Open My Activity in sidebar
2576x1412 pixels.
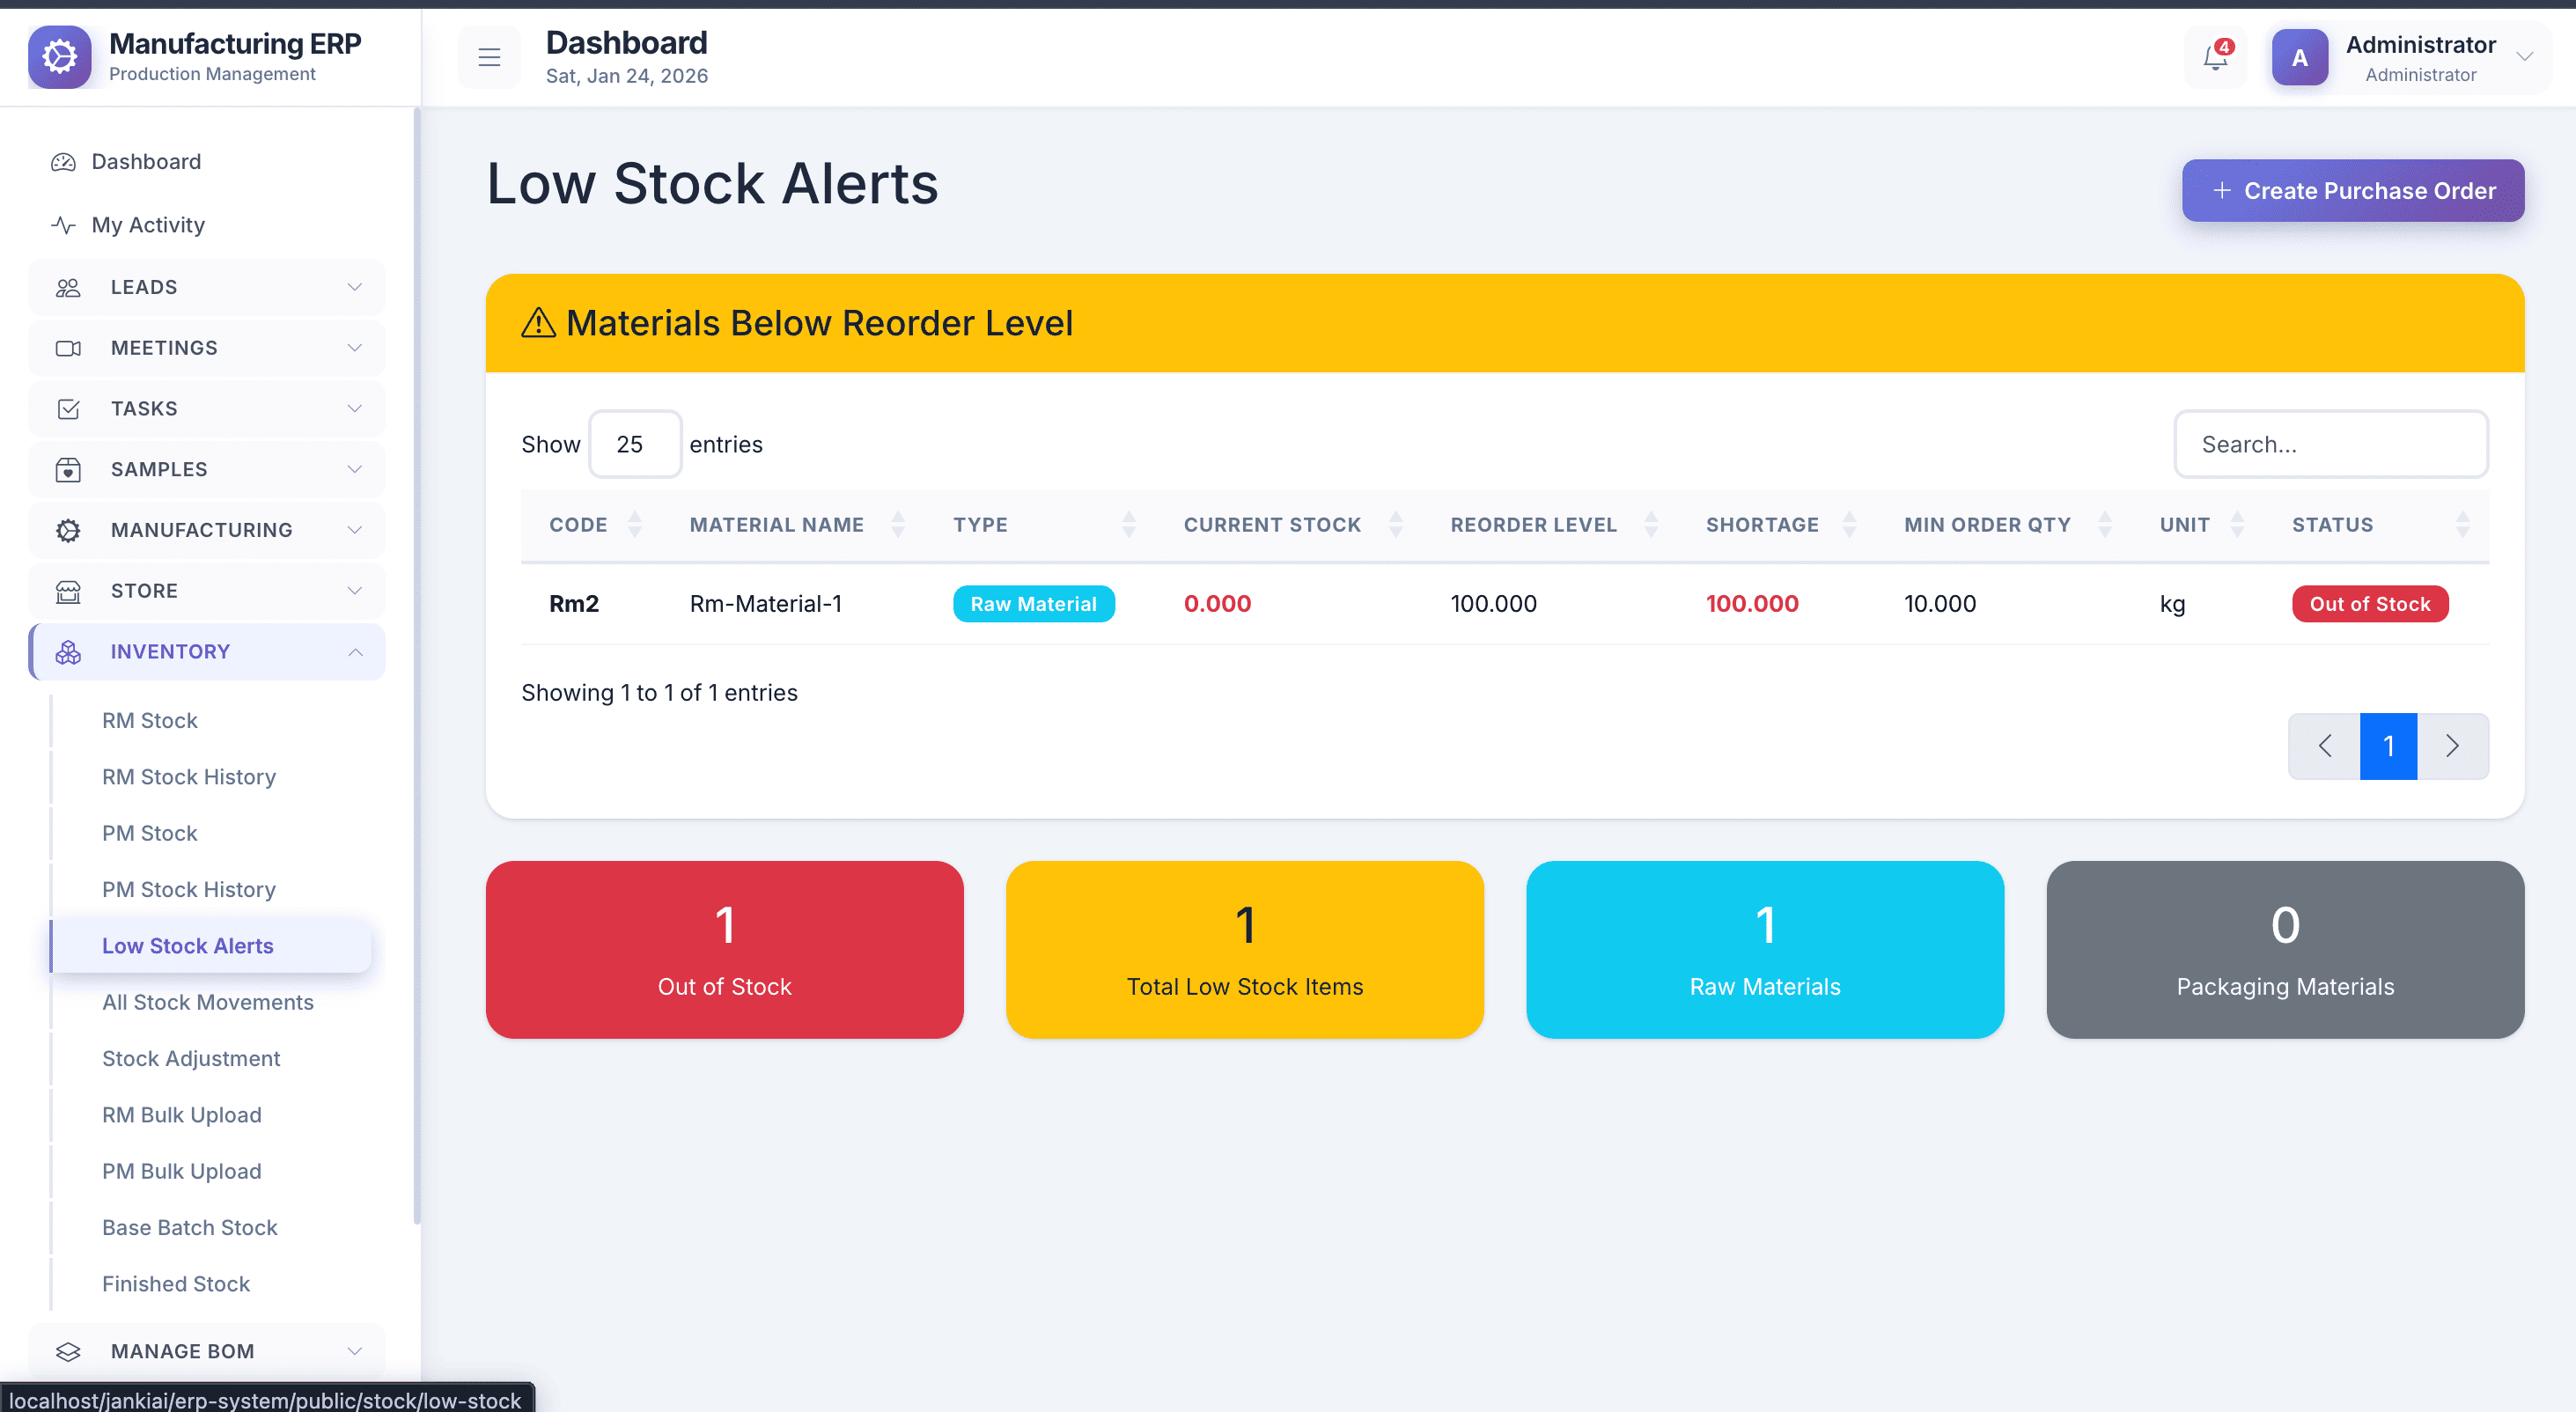148,225
